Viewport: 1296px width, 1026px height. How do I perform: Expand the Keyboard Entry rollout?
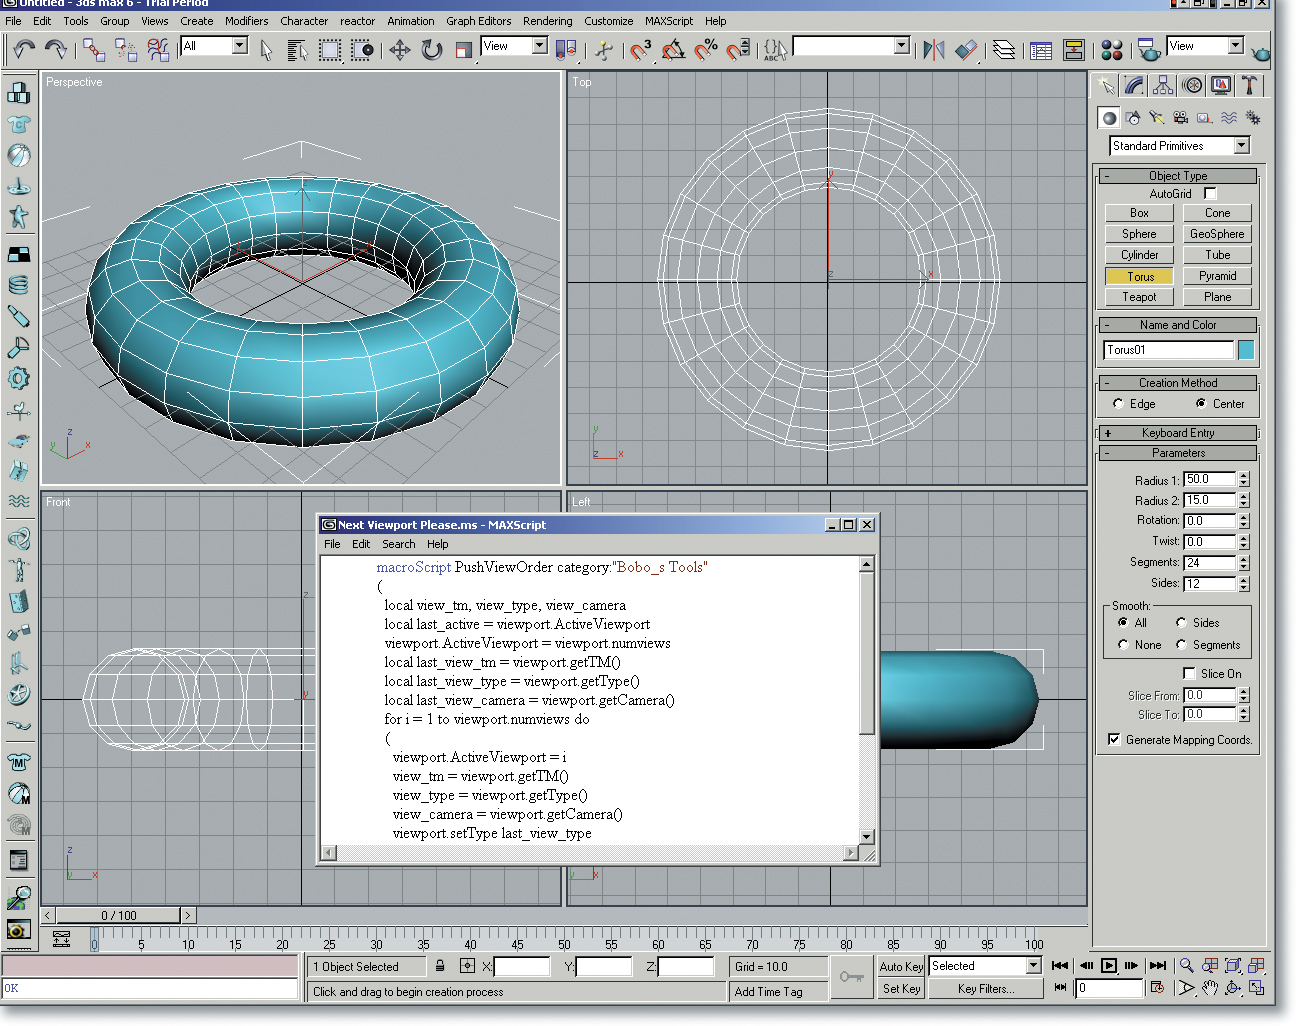(1178, 433)
